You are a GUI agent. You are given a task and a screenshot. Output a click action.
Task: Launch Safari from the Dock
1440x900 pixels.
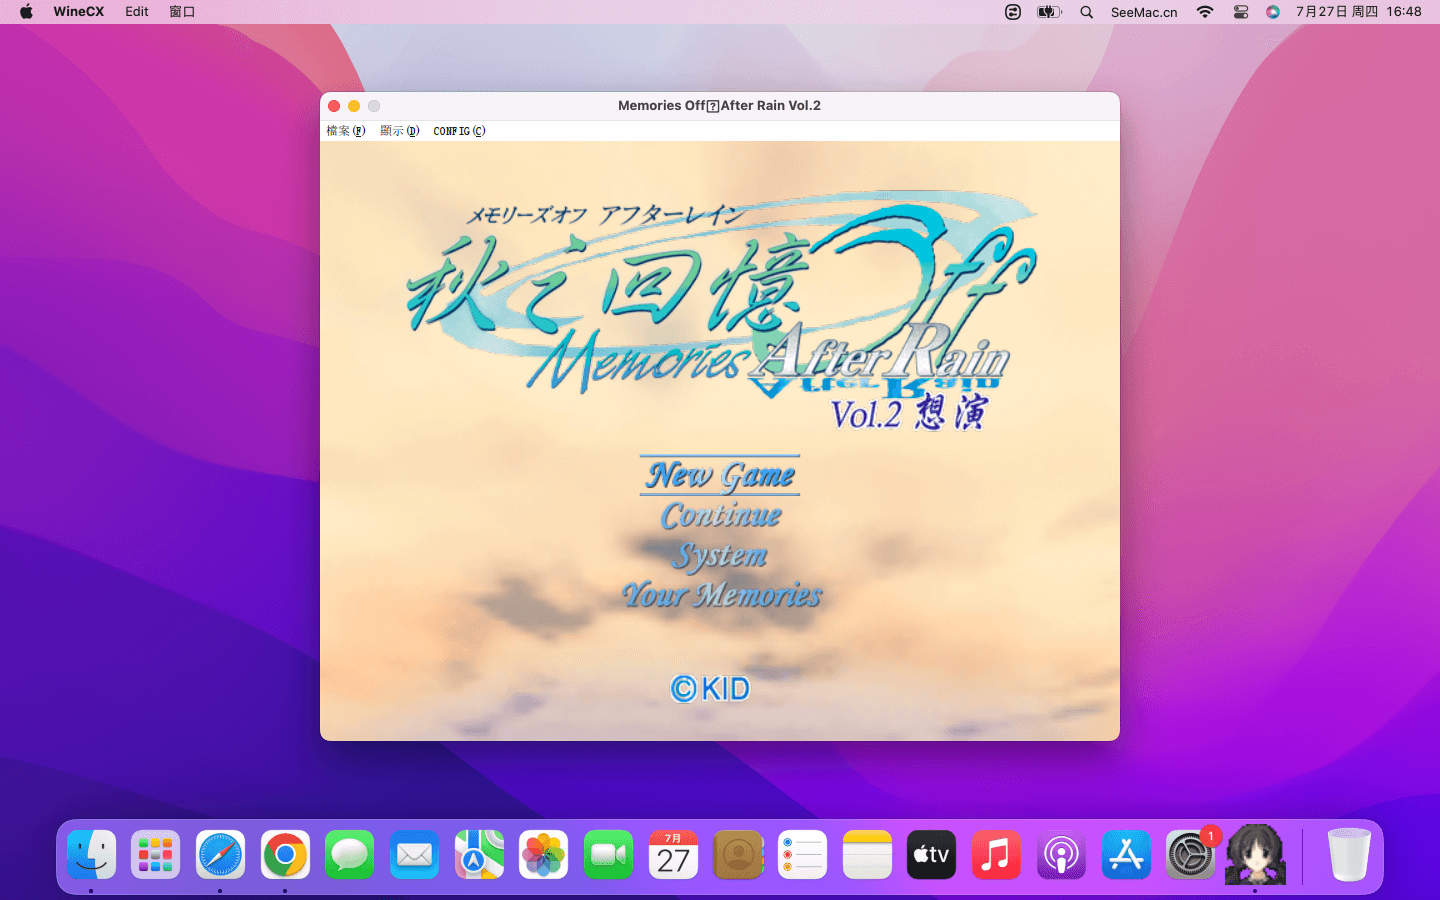pos(220,855)
